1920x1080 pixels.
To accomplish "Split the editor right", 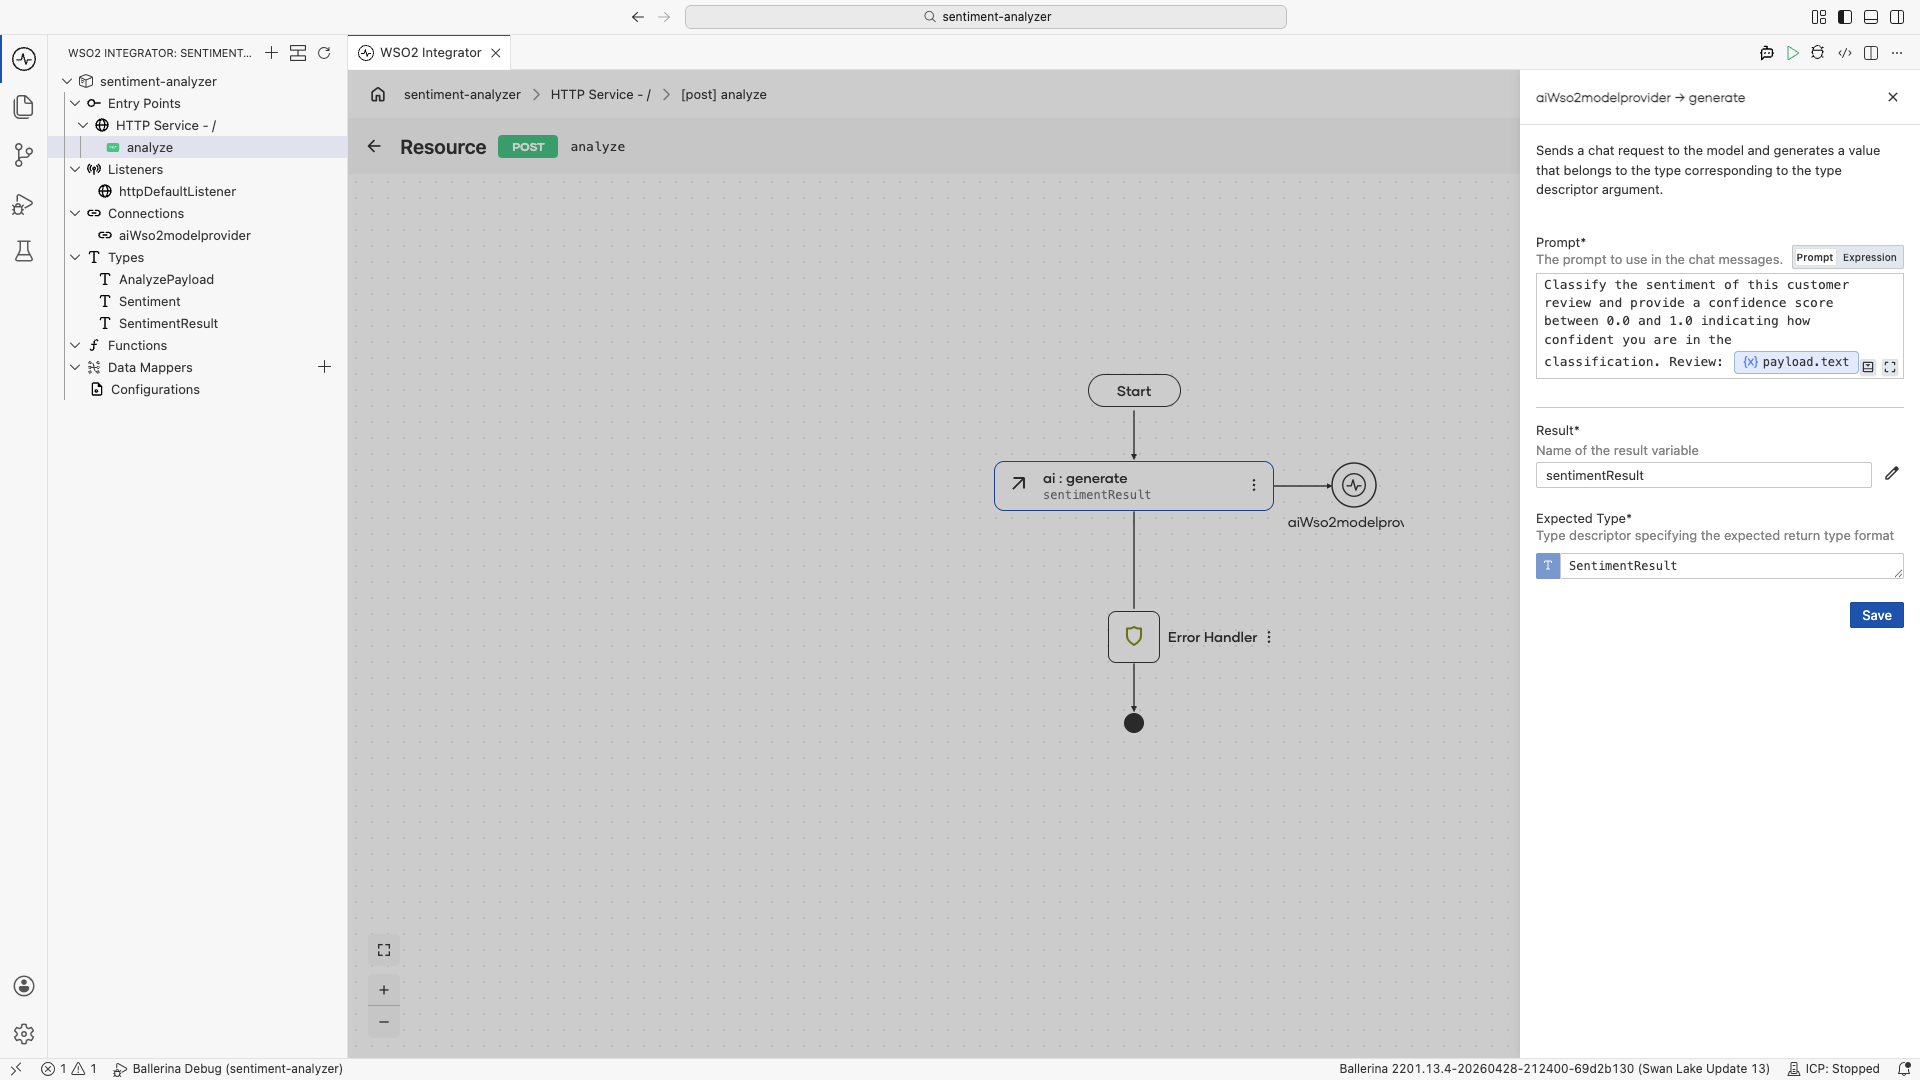I will tap(1871, 53).
